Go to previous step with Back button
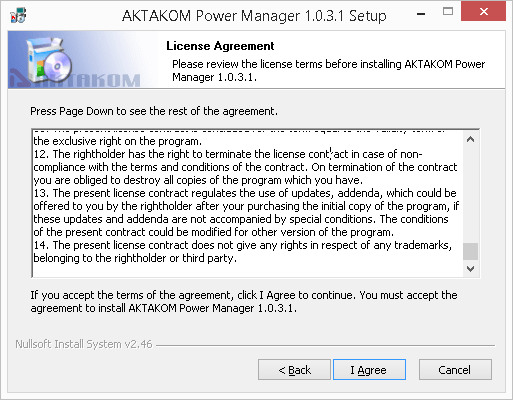The height and width of the screenshot is (400, 513). click(x=294, y=369)
